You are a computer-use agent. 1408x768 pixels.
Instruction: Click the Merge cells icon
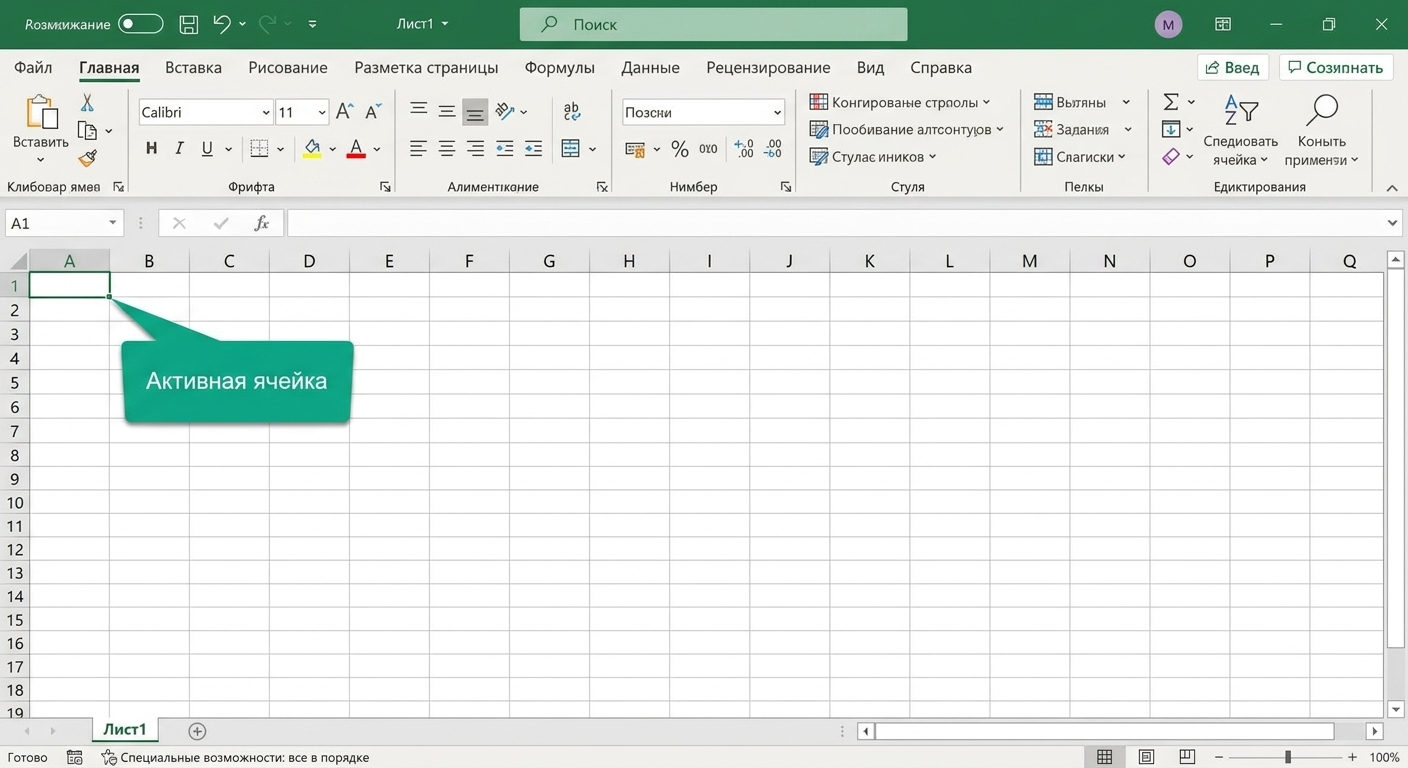(x=571, y=149)
